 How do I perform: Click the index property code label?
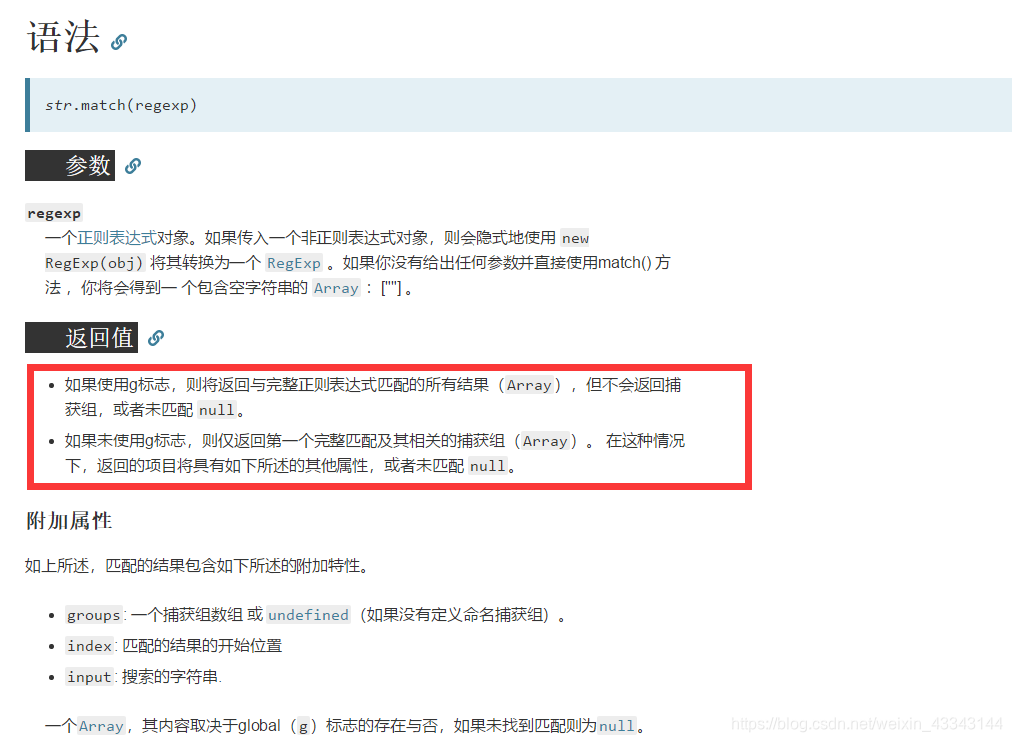[x=90, y=646]
